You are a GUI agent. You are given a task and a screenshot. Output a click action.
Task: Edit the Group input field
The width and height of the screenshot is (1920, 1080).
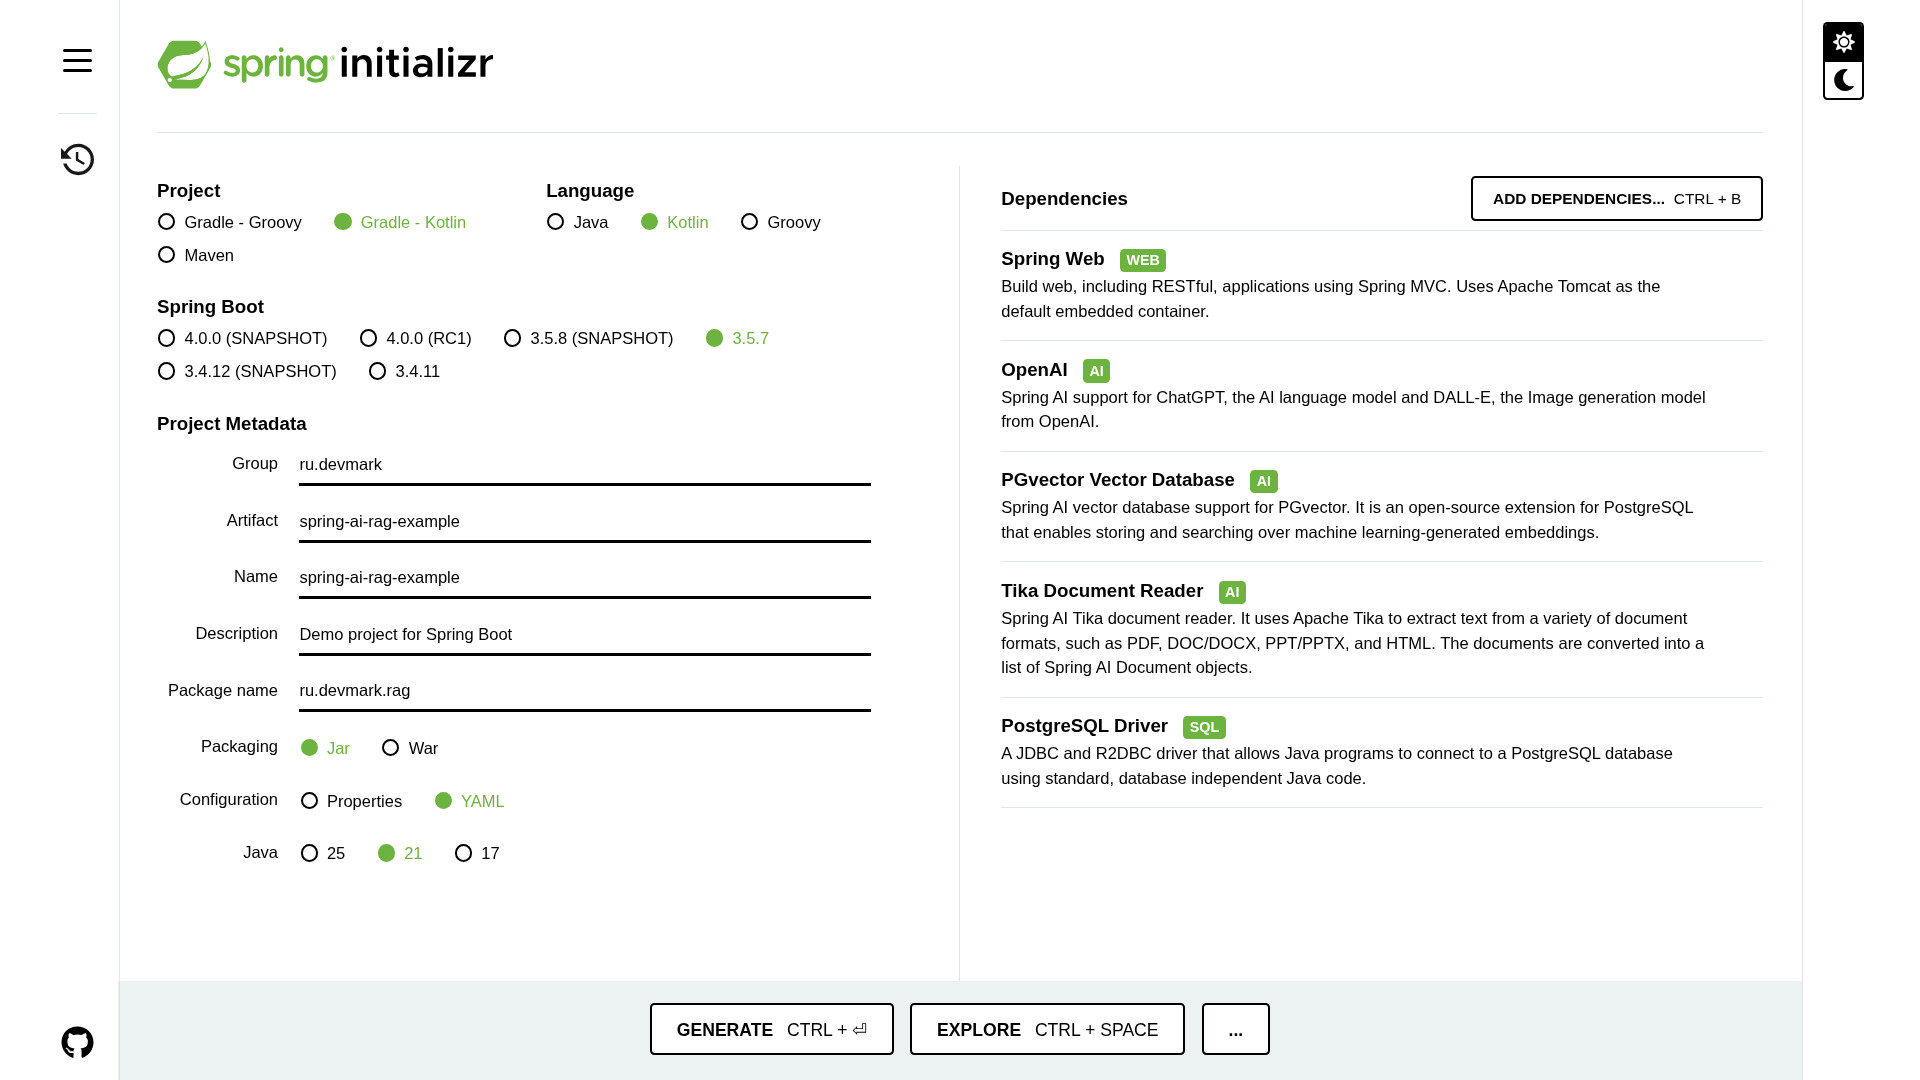point(584,465)
